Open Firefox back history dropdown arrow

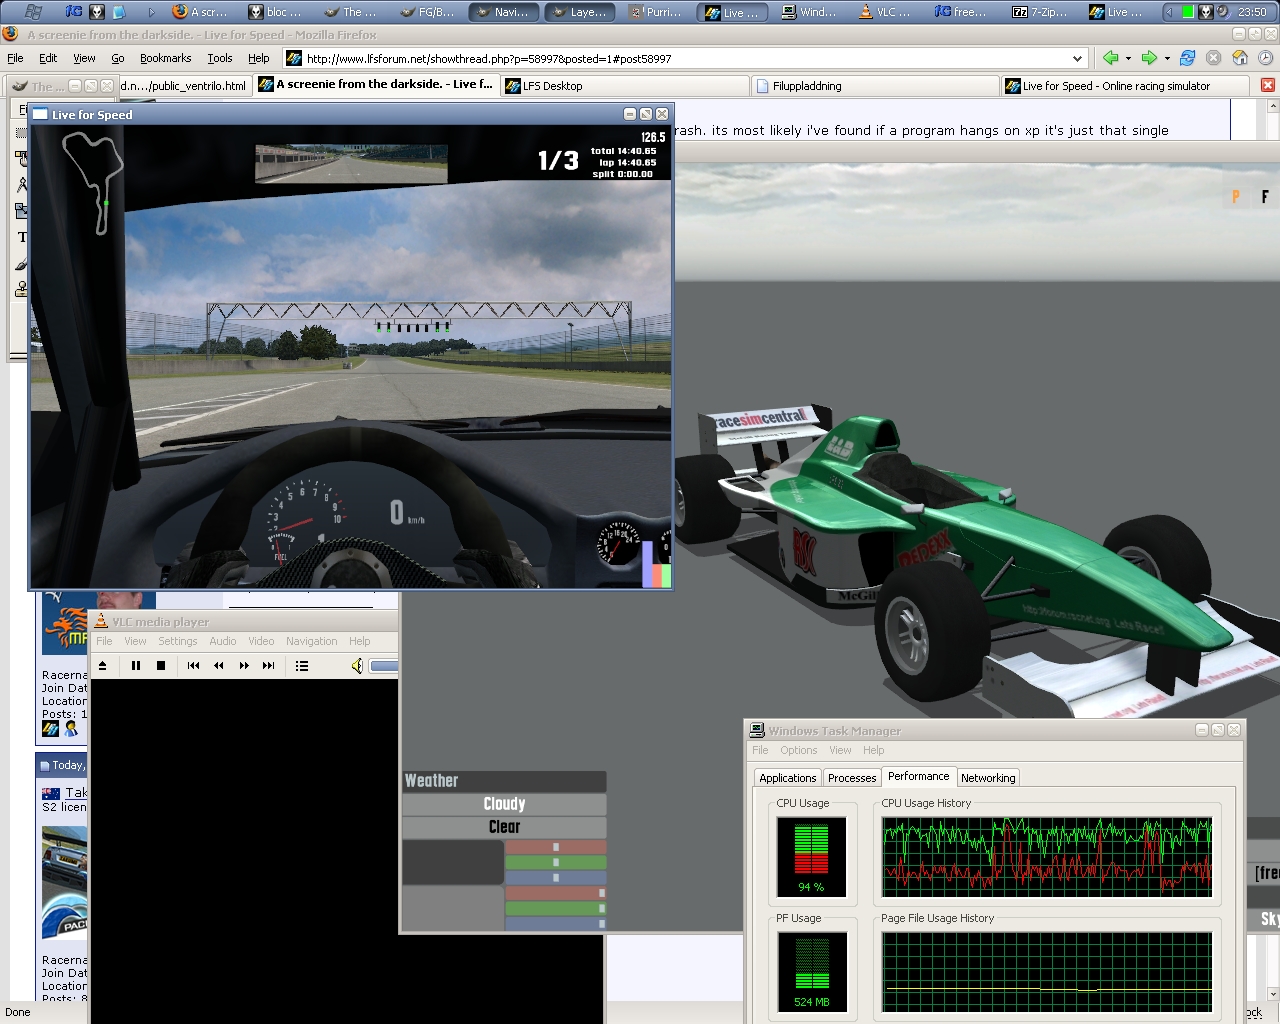point(1128,59)
